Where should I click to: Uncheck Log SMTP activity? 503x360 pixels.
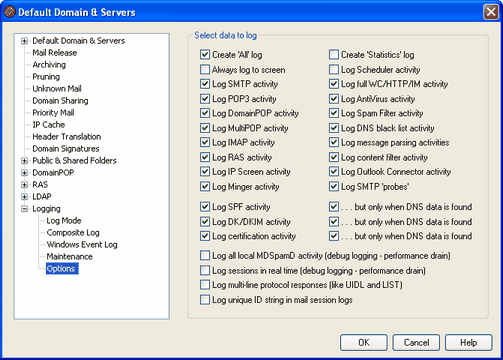[205, 84]
